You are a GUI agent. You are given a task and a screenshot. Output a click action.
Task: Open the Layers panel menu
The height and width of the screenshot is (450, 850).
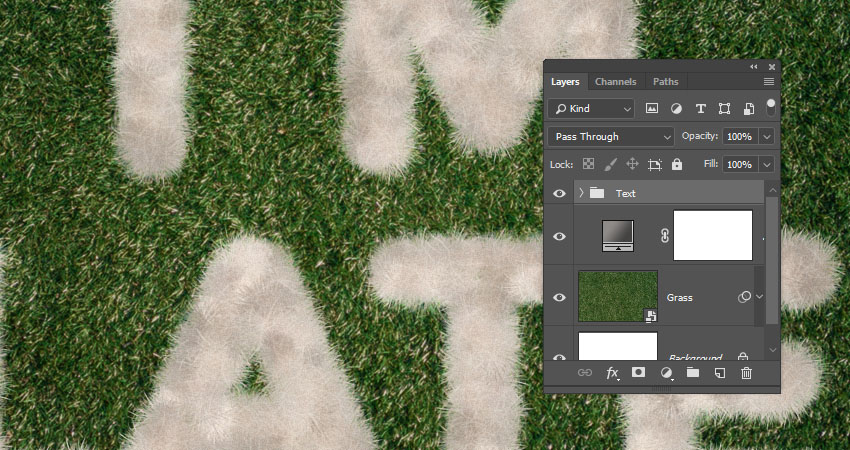(x=769, y=81)
